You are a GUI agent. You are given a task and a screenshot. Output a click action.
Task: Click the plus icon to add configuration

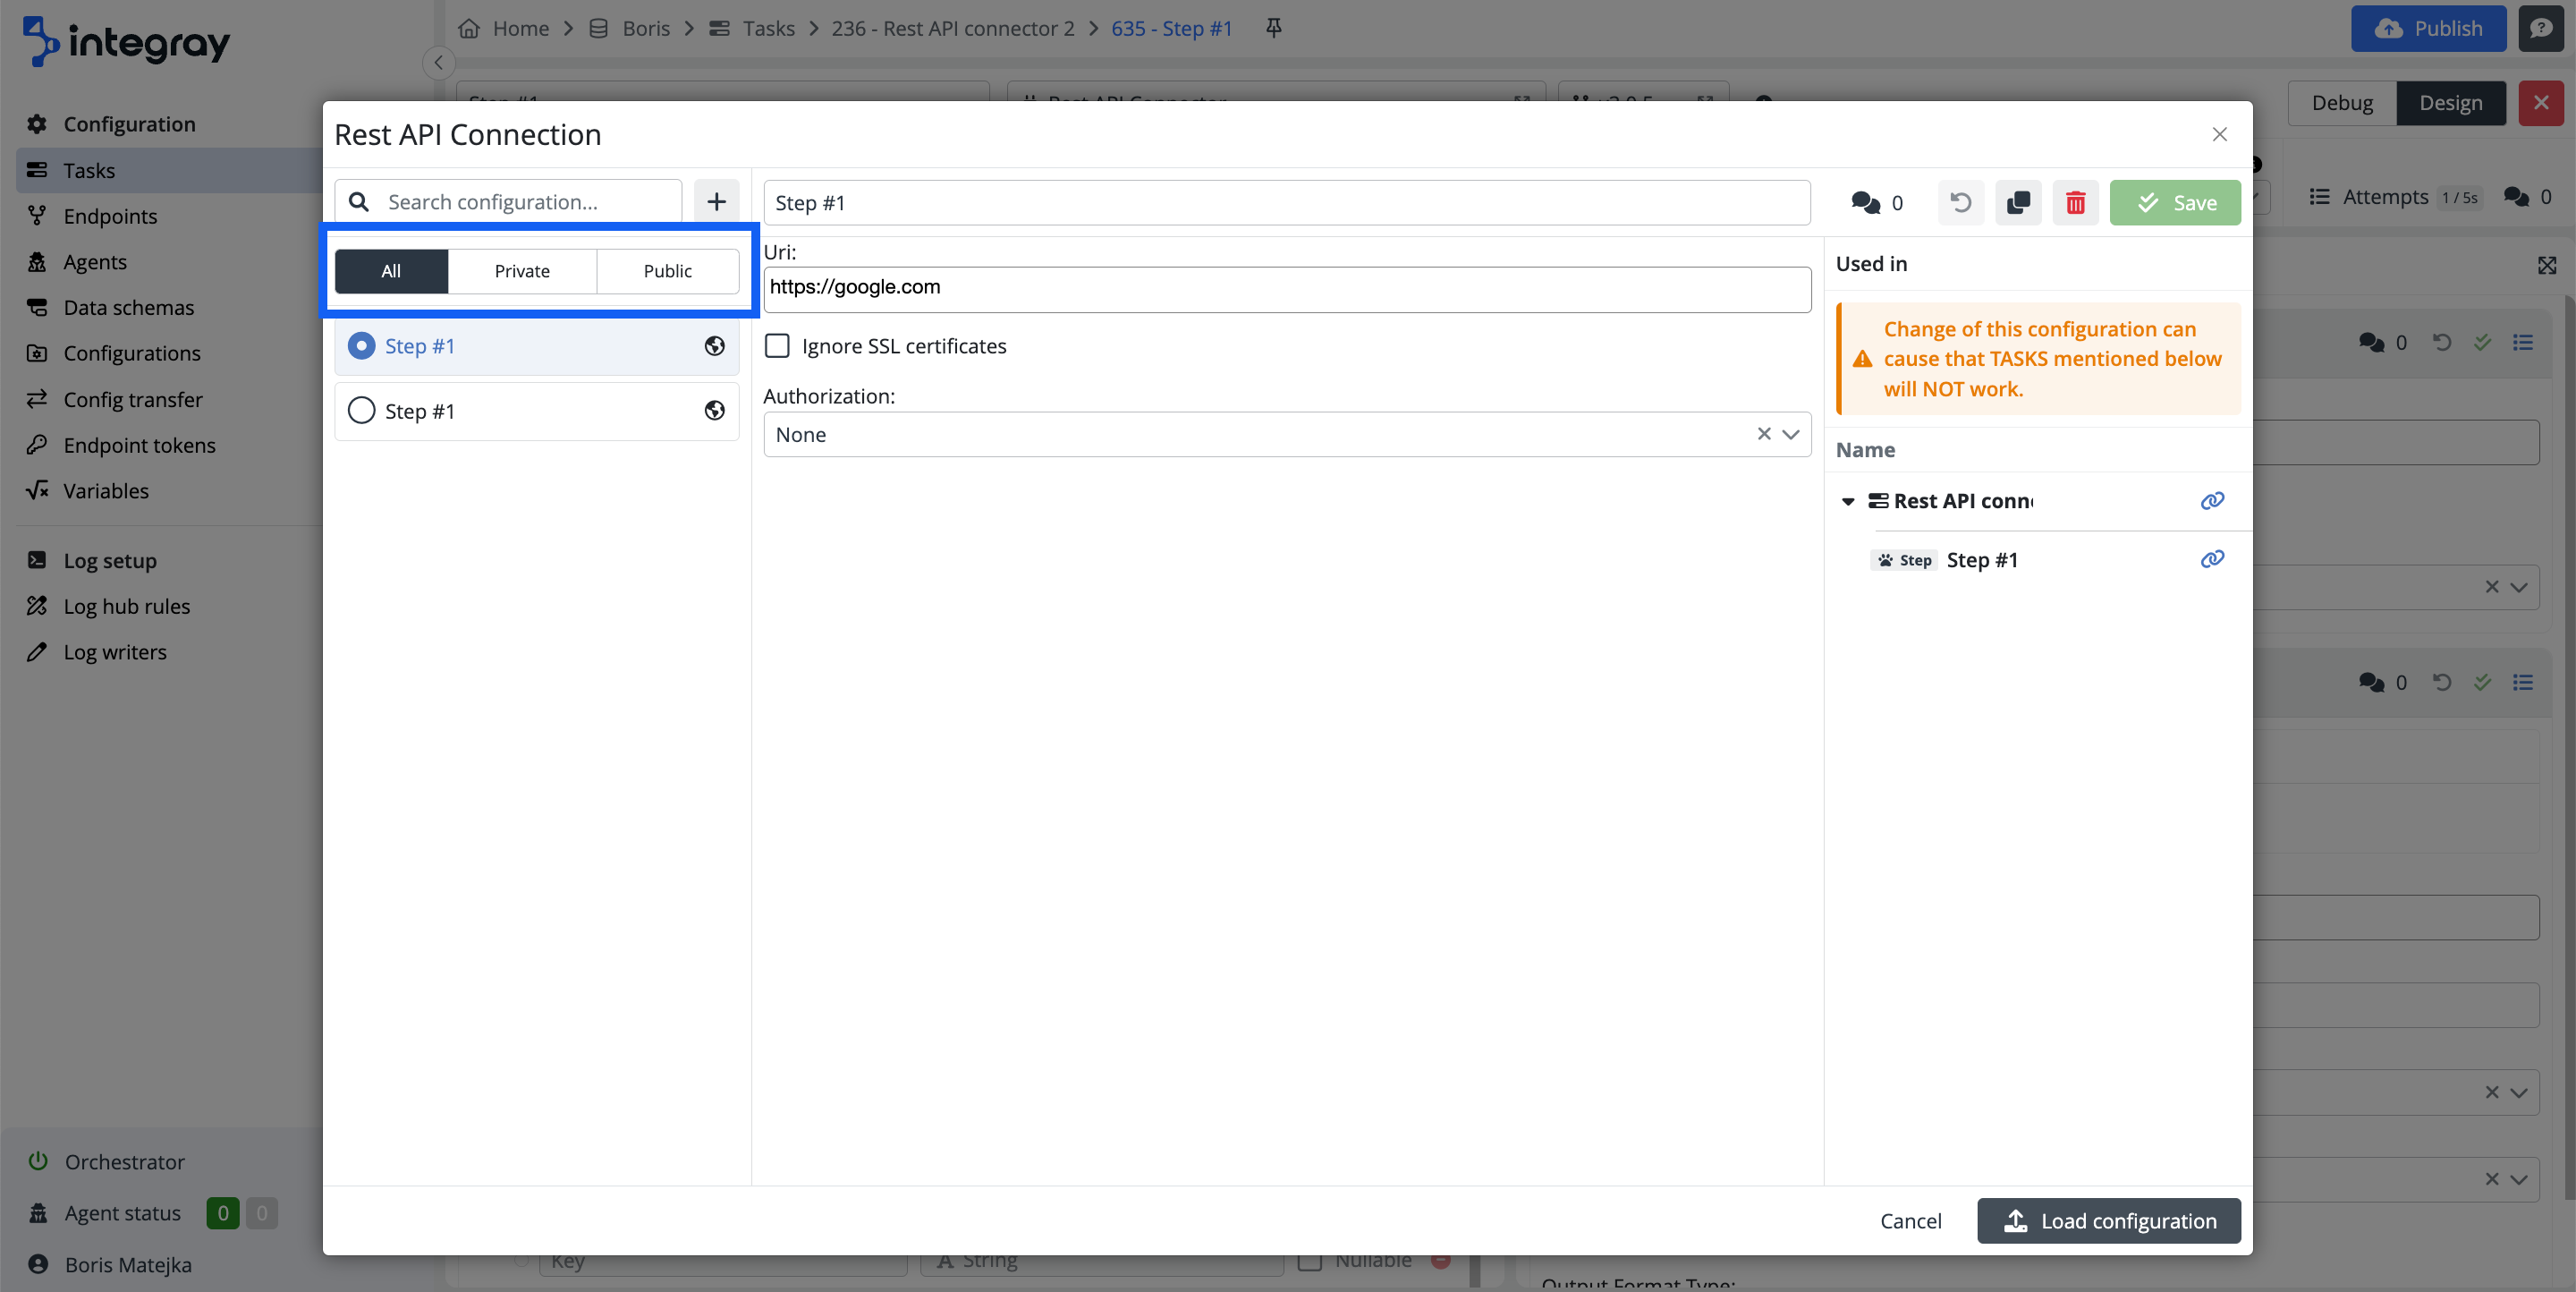[x=716, y=202]
